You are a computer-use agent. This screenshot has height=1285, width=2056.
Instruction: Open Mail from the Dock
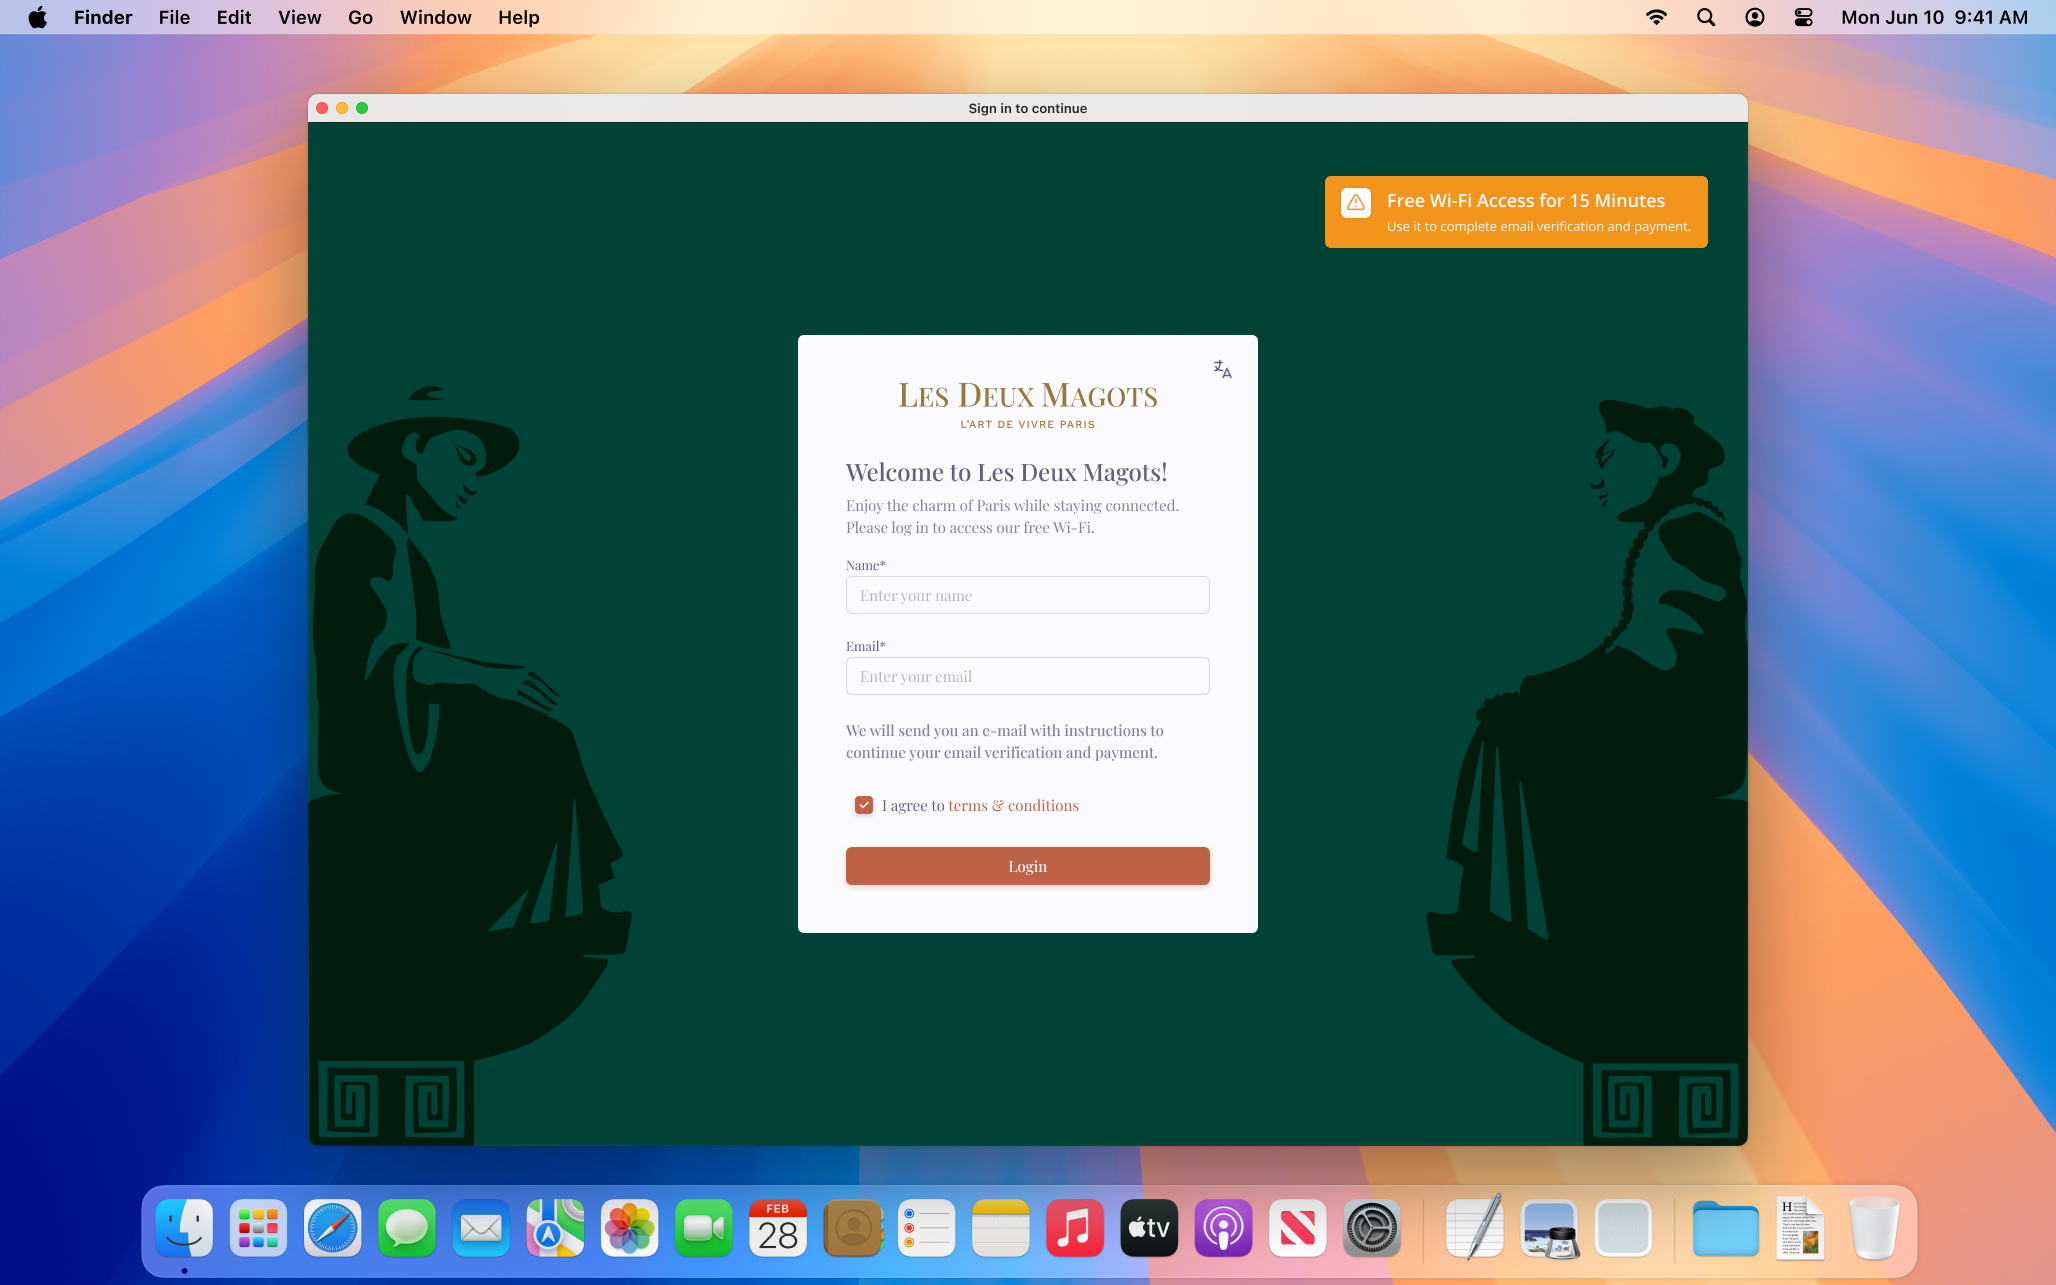click(481, 1228)
